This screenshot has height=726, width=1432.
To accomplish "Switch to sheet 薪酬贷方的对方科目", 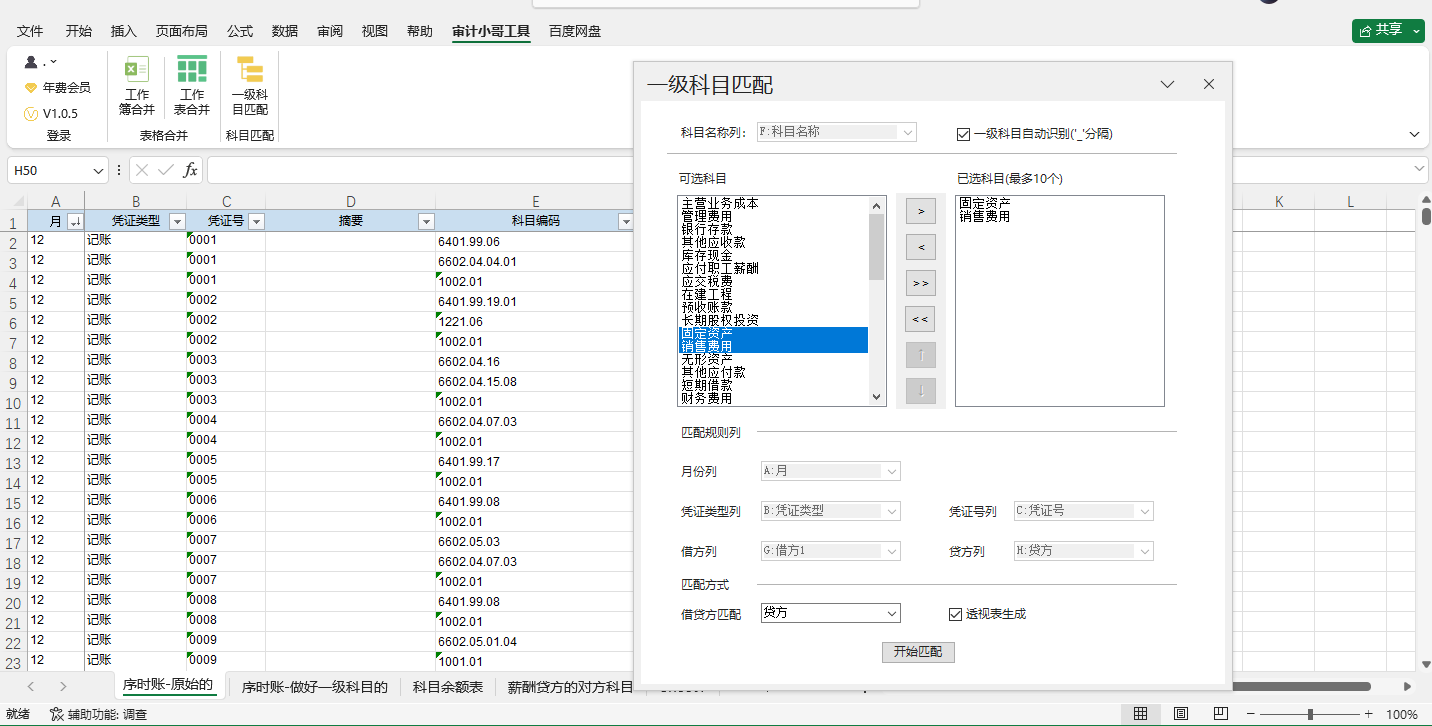I will [x=570, y=687].
